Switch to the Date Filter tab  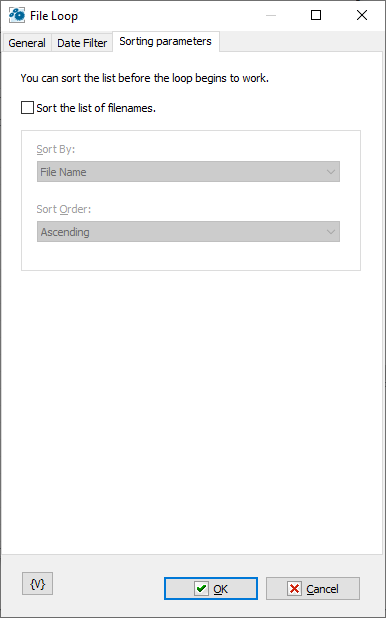click(x=82, y=43)
